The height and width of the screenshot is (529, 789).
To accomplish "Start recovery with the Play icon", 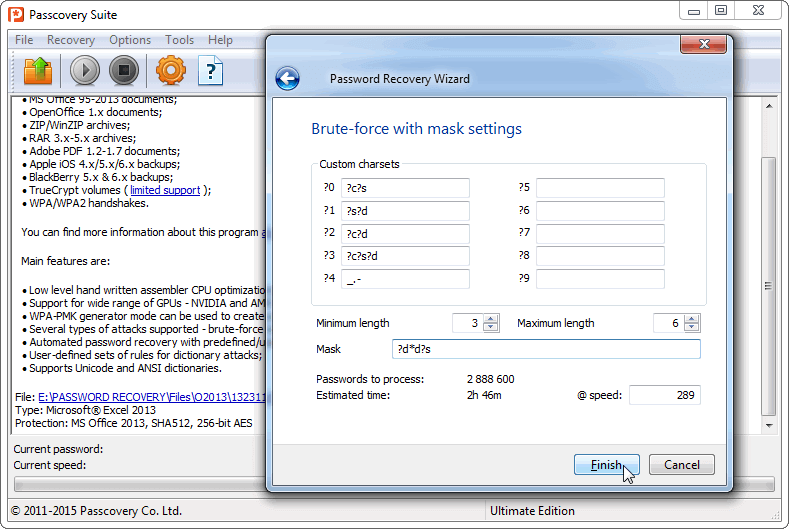I will (85, 70).
